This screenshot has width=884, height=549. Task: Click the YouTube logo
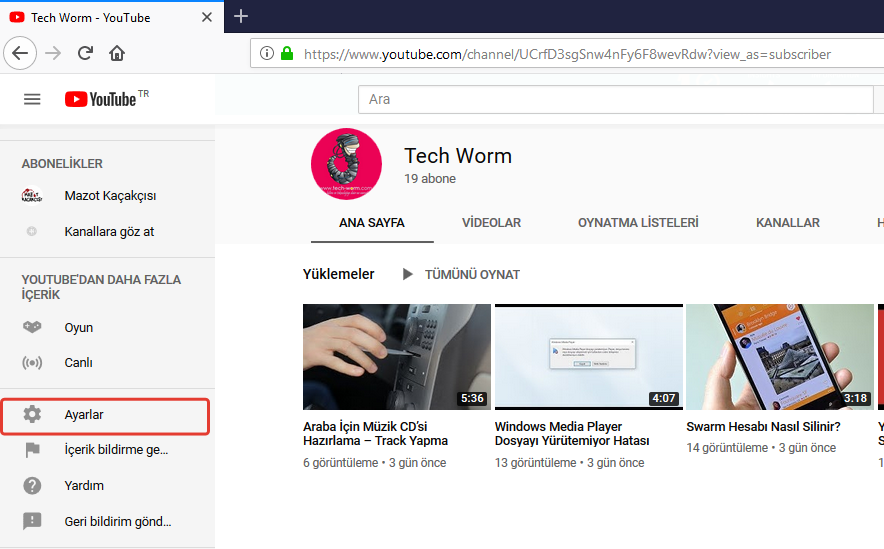[100, 99]
